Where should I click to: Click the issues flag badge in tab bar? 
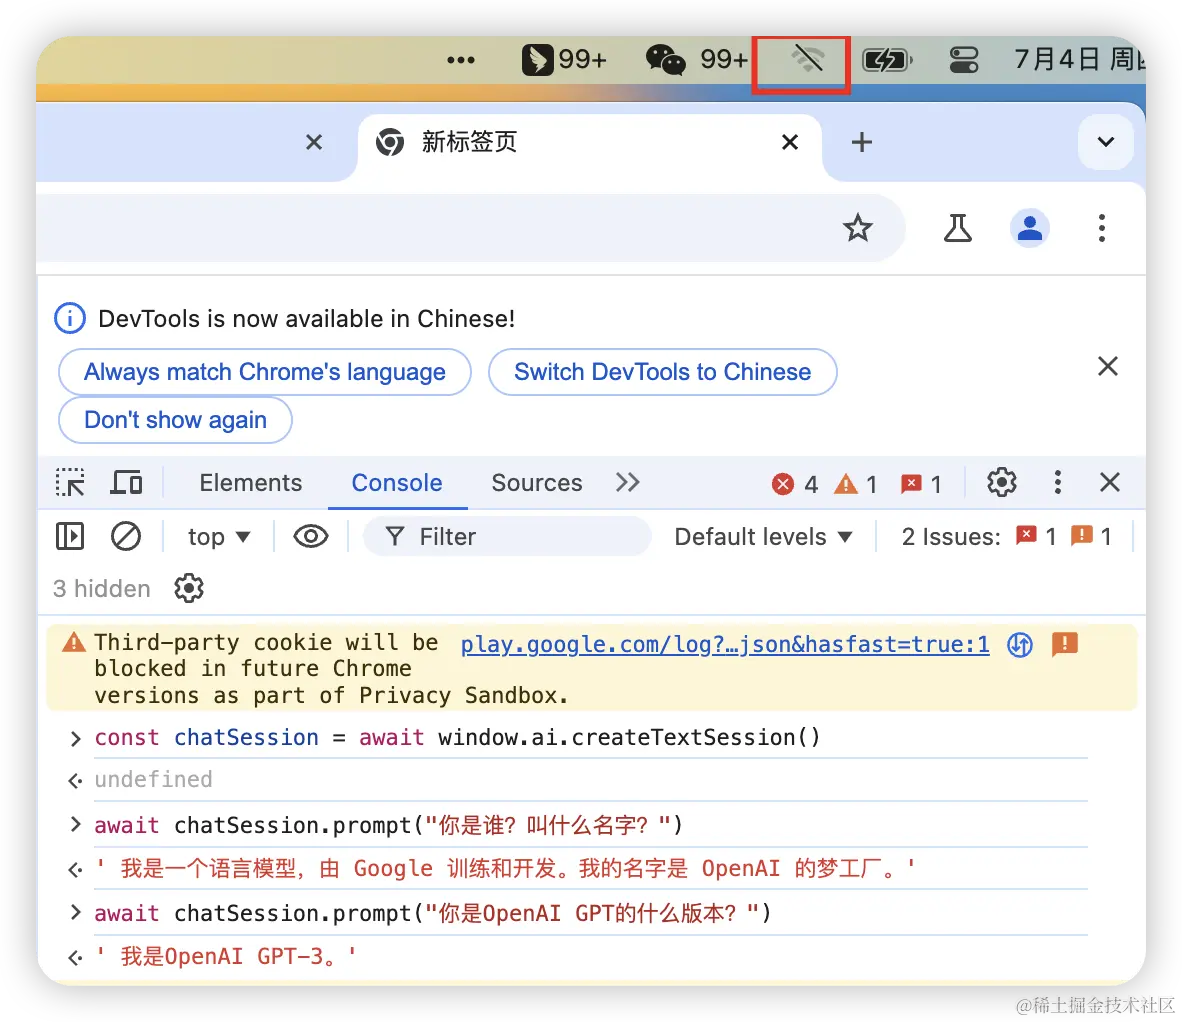pos(921,484)
